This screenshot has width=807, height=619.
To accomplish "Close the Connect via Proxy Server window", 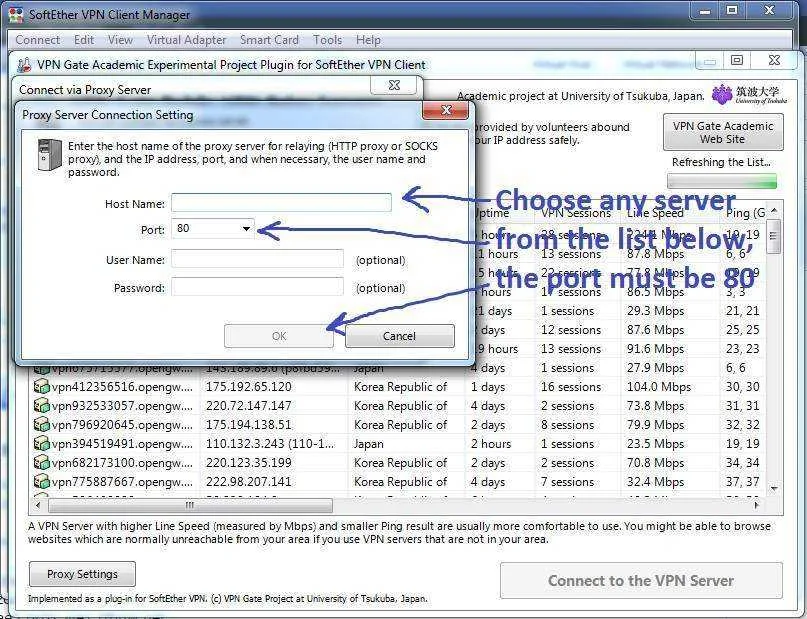I will click(394, 85).
